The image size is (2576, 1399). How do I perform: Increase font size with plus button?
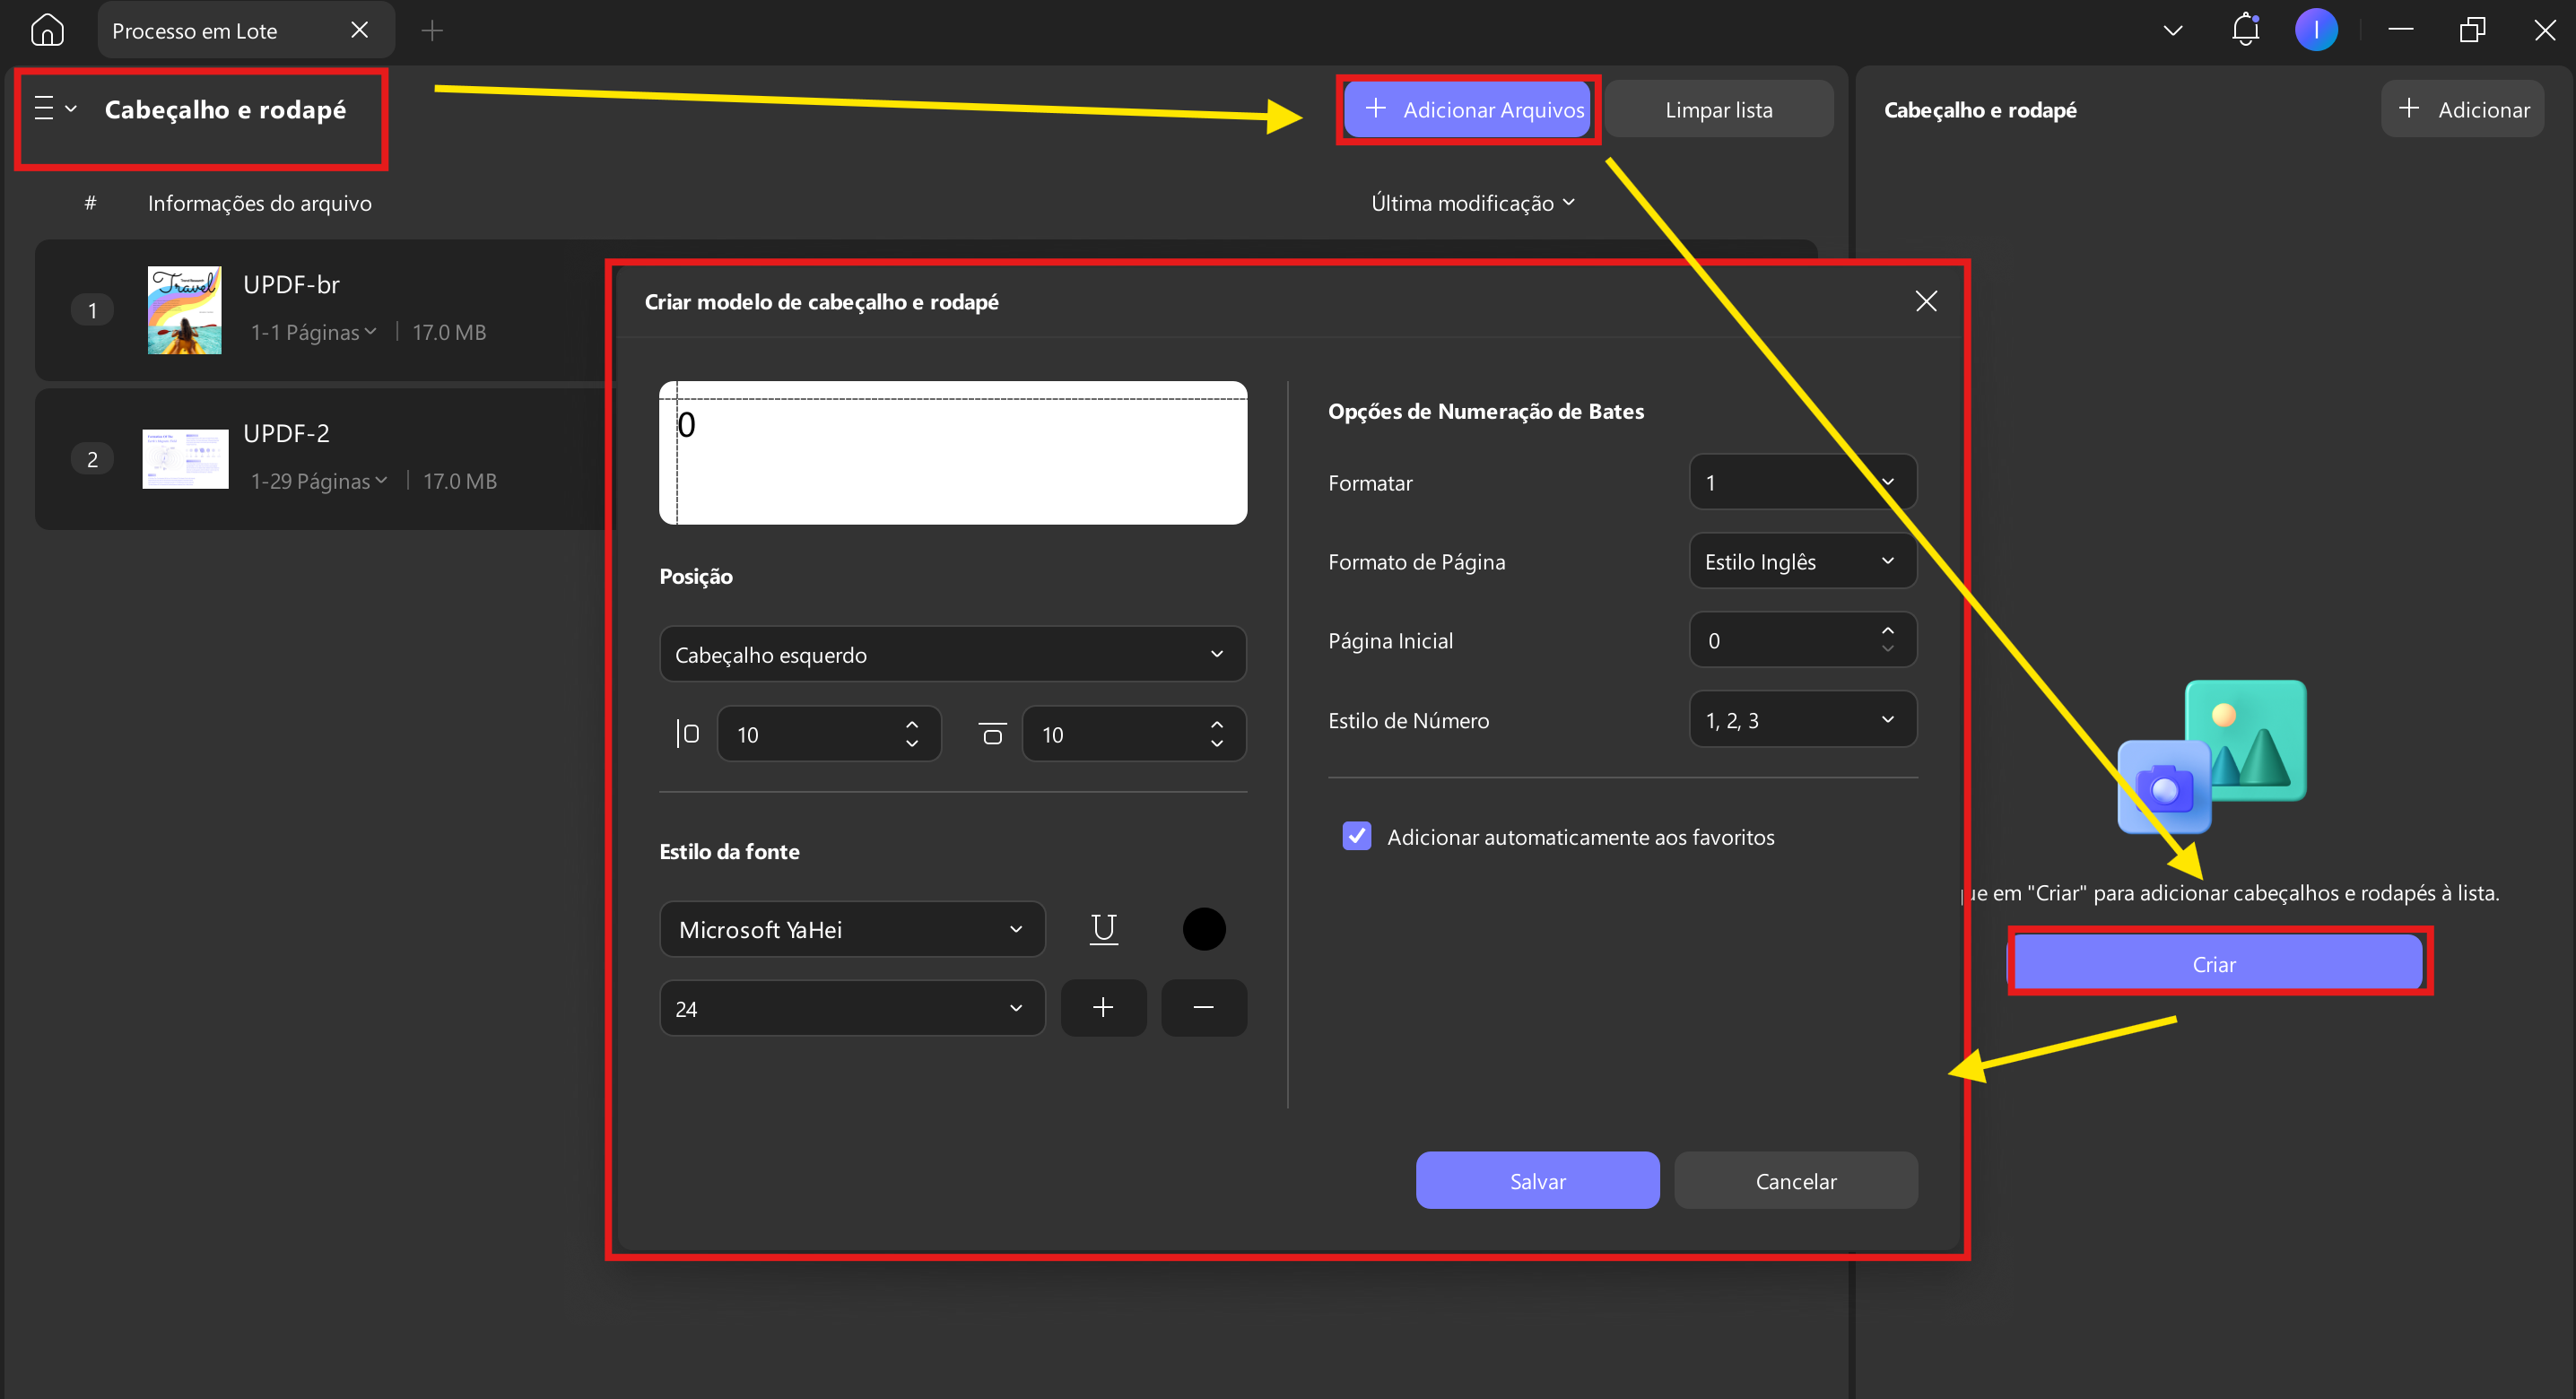[x=1103, y=1008]
